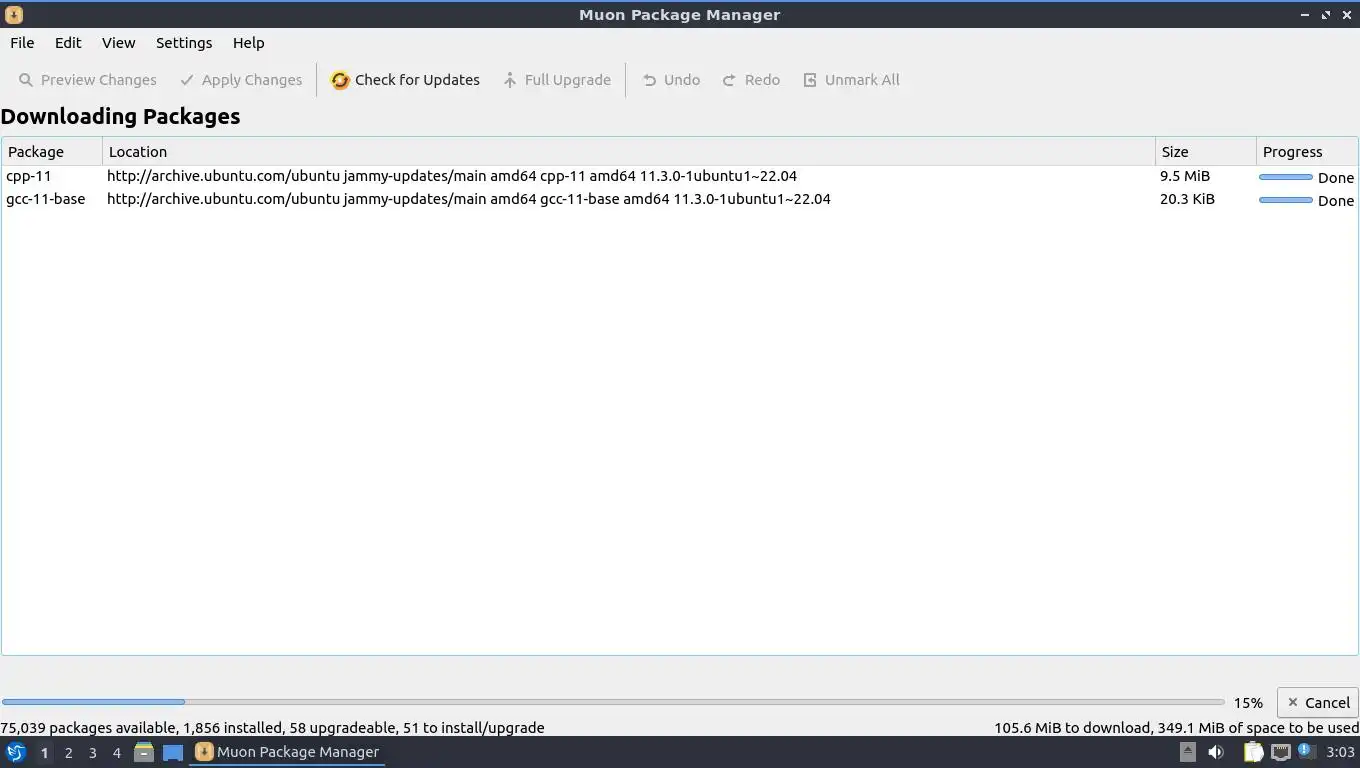Click the overall download progress bar
This screenshot has height=768, width=1360.
pyautogui.click(x=613, y=702)
